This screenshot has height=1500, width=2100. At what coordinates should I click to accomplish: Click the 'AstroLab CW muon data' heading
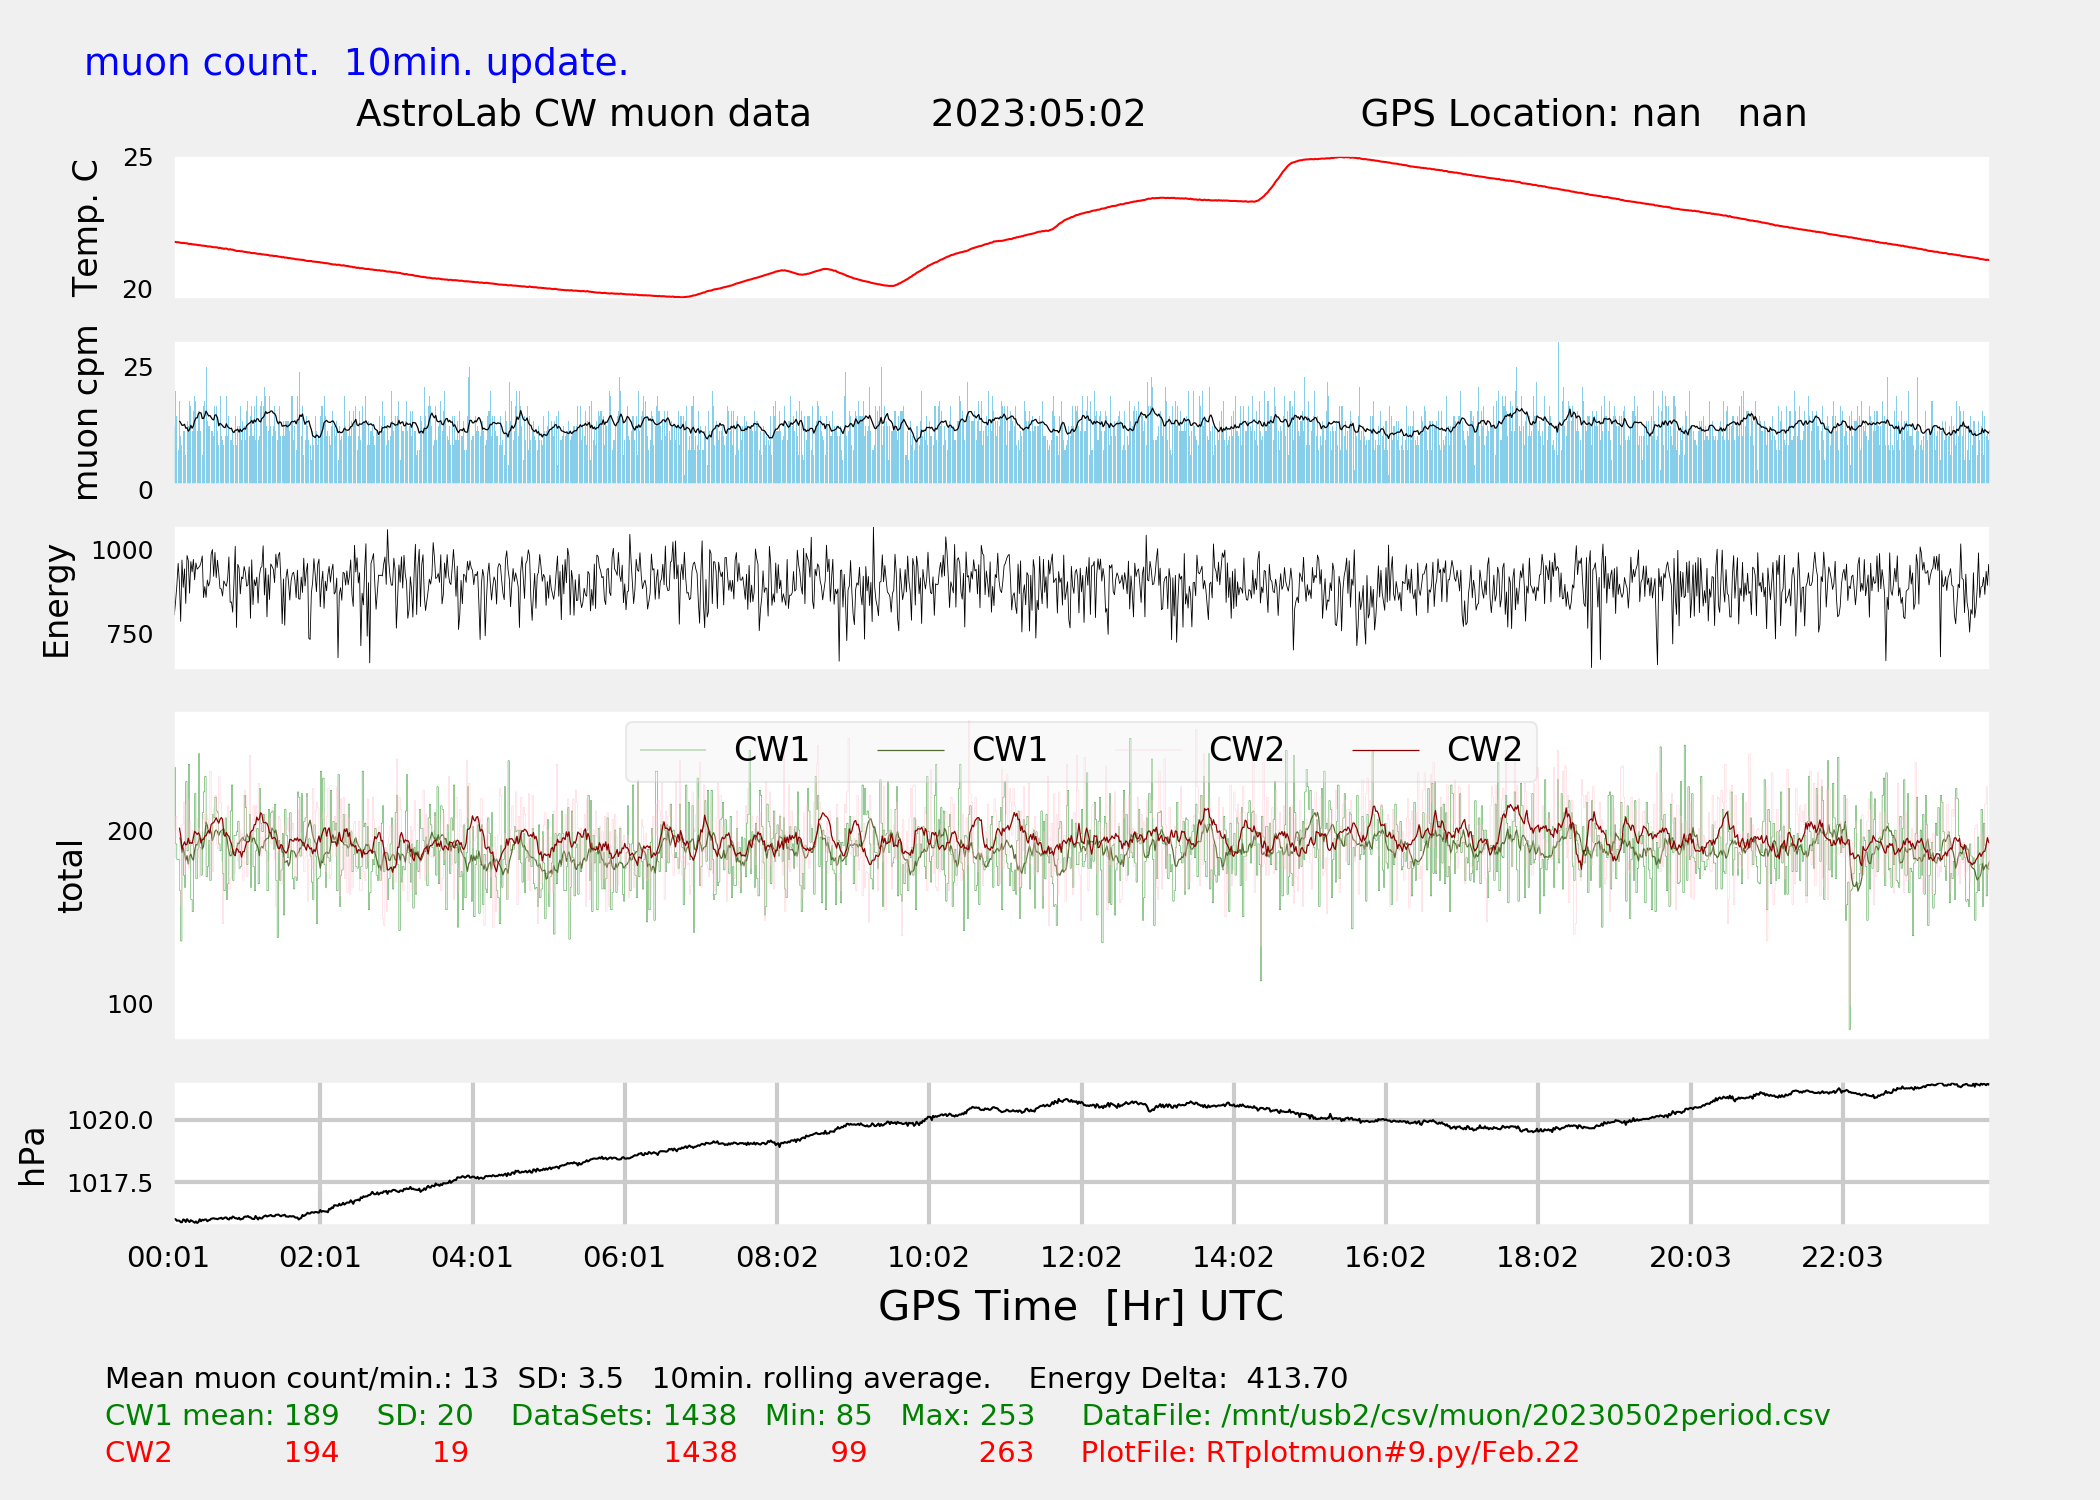(x=583, y=114)
